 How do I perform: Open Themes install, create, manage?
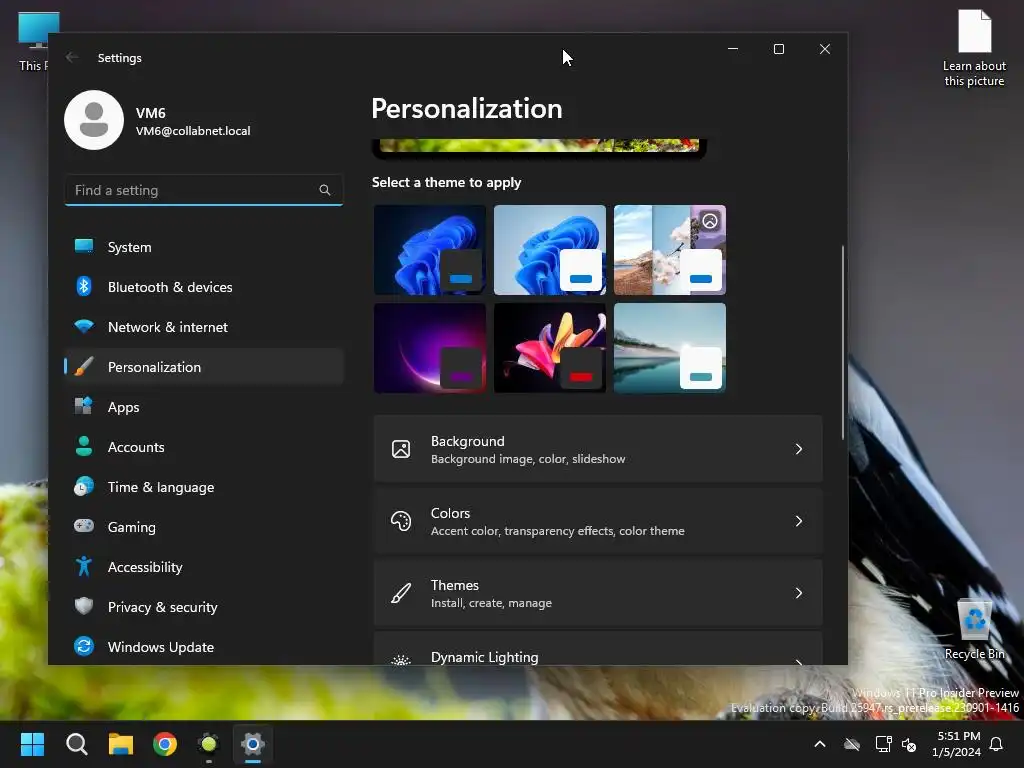(598, 593)
